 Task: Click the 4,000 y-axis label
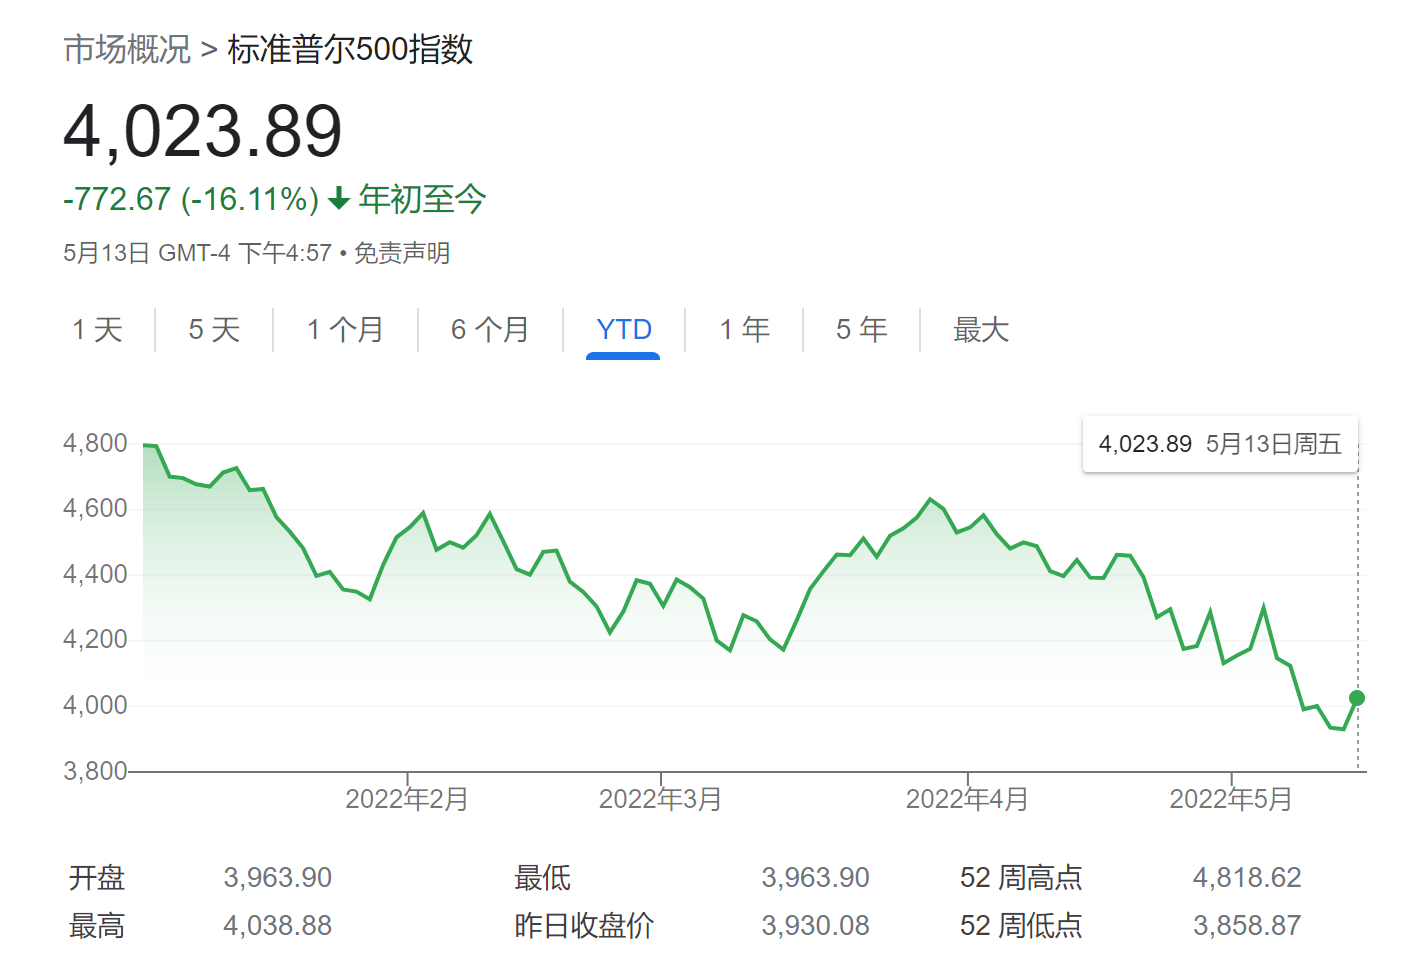click(x=95, y=705)
